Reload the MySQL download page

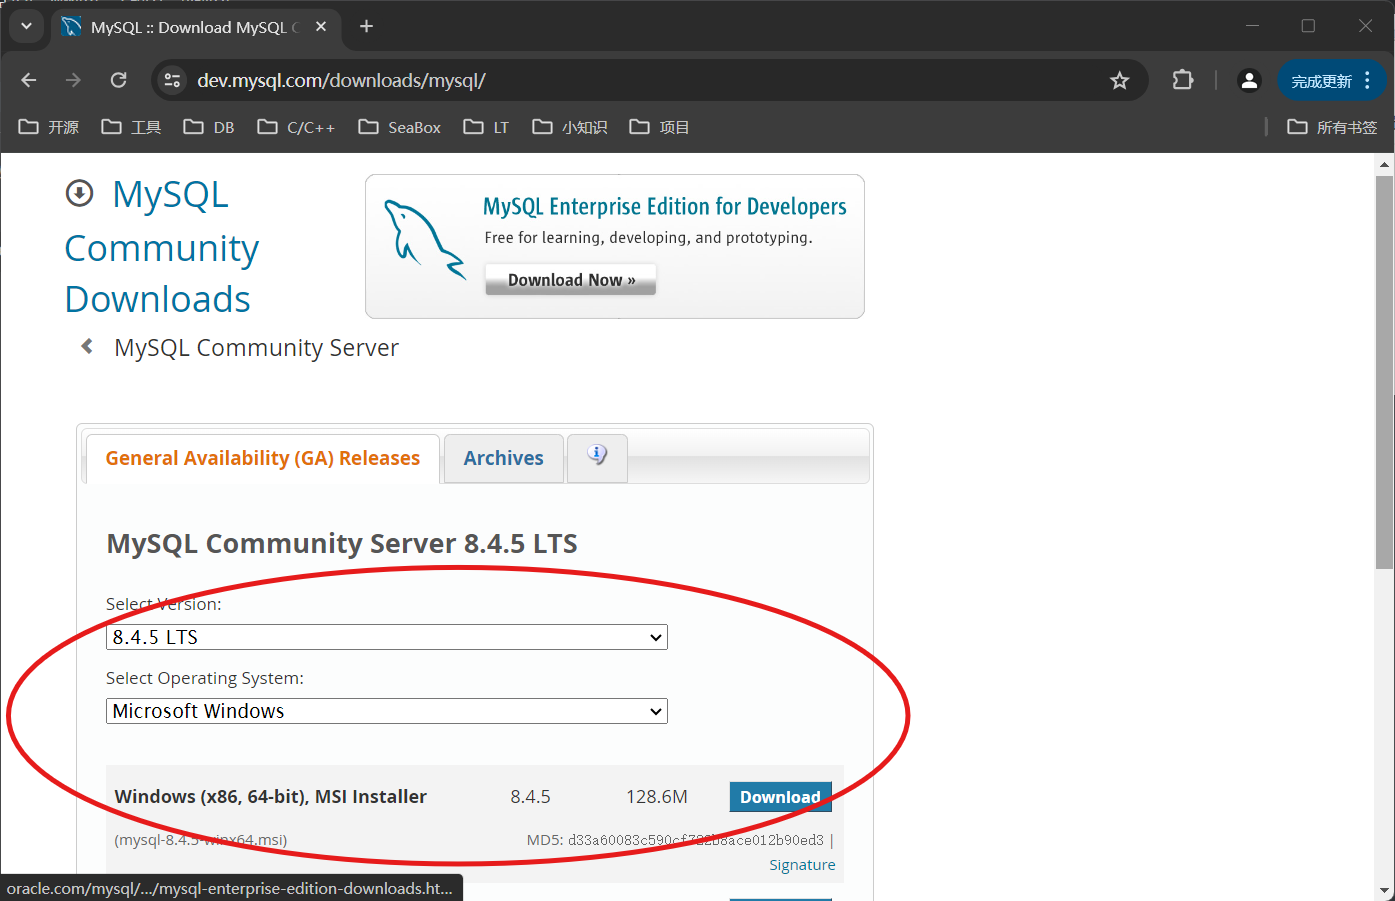[118, 80]
